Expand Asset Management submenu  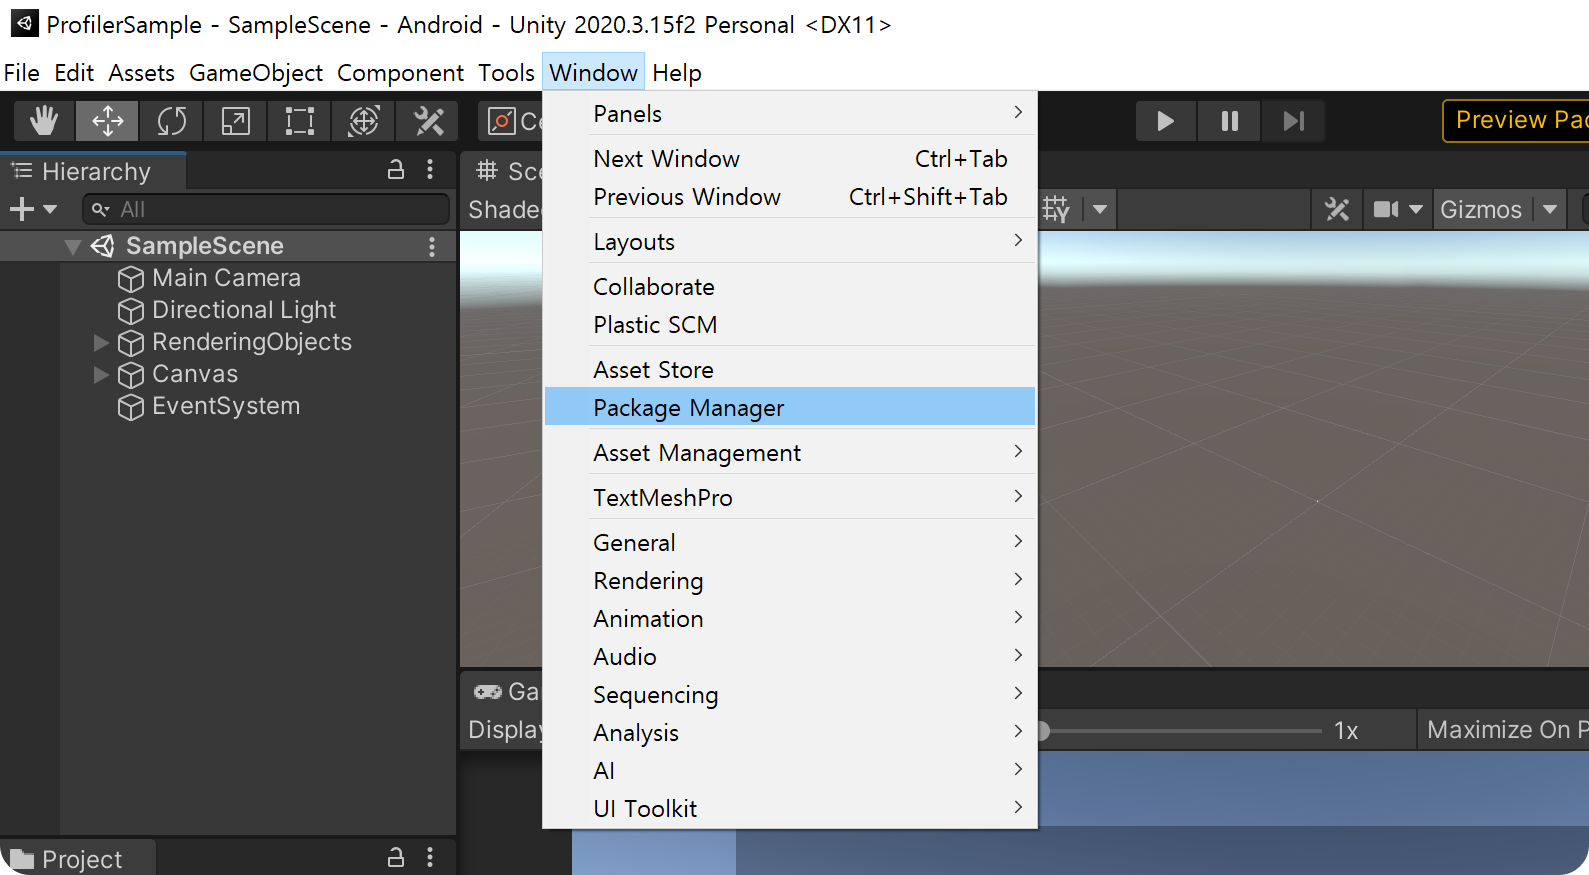pyautogui.click(x=790, y=453)
